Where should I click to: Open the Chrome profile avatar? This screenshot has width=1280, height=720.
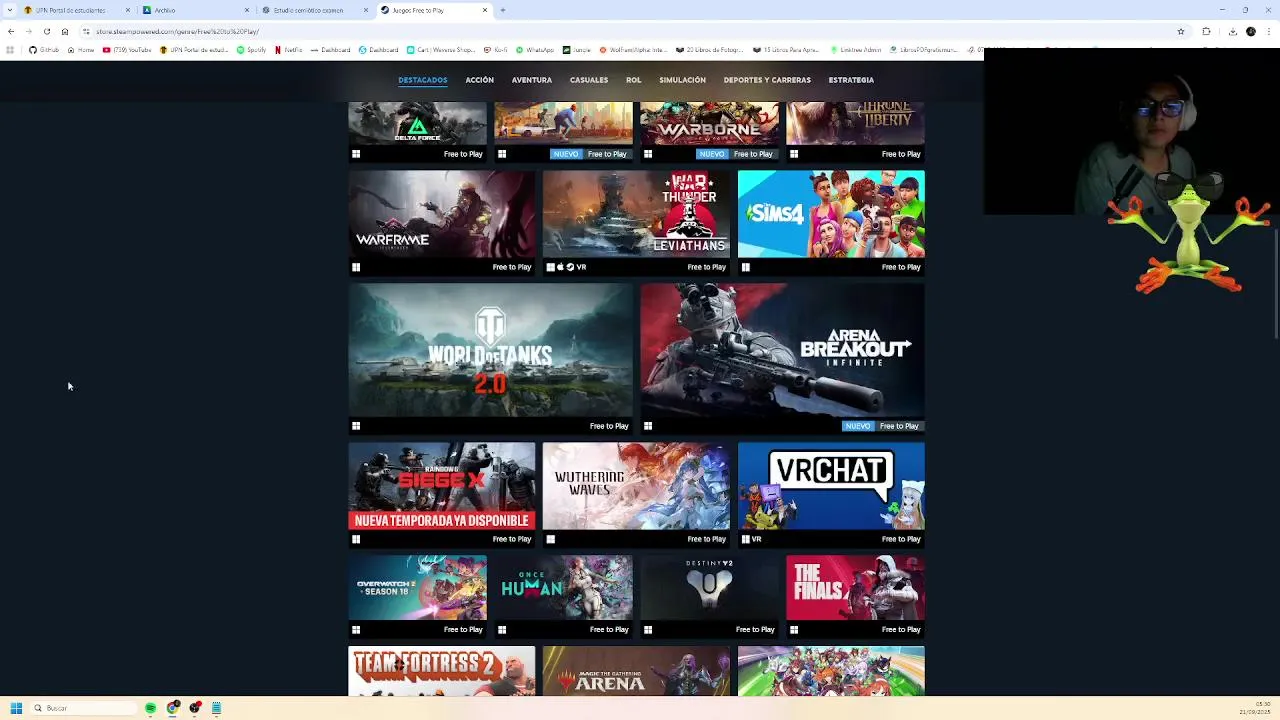[x=1251, y=31]
